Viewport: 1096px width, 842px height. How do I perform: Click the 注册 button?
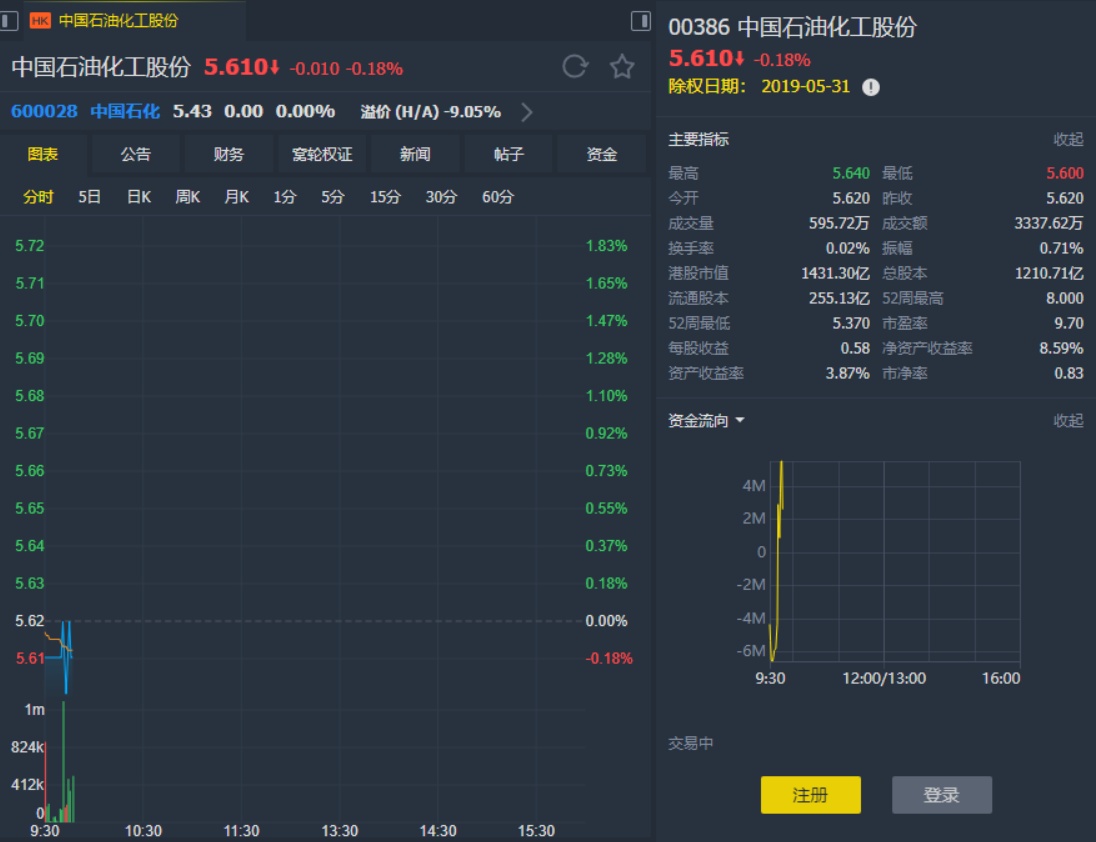pos(810,795)
